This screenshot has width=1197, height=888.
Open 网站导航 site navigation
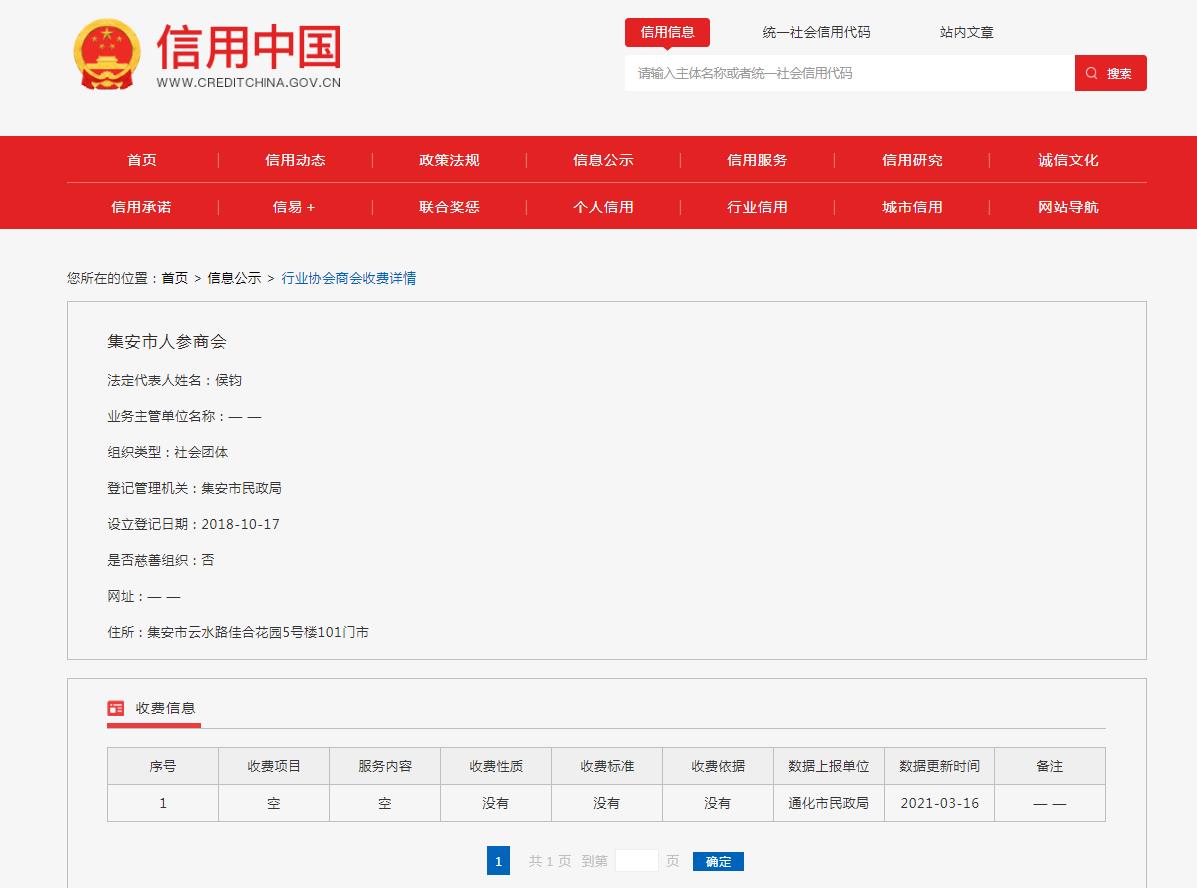pyautogui.click(x=1068, y=207)
